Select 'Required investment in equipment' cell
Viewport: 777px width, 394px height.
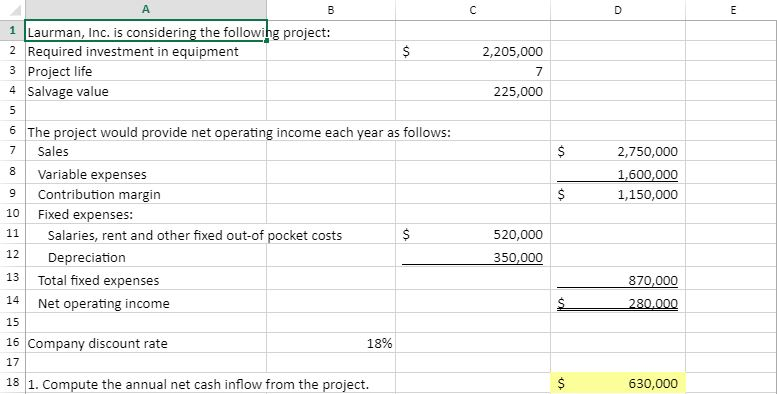[146, 51]
